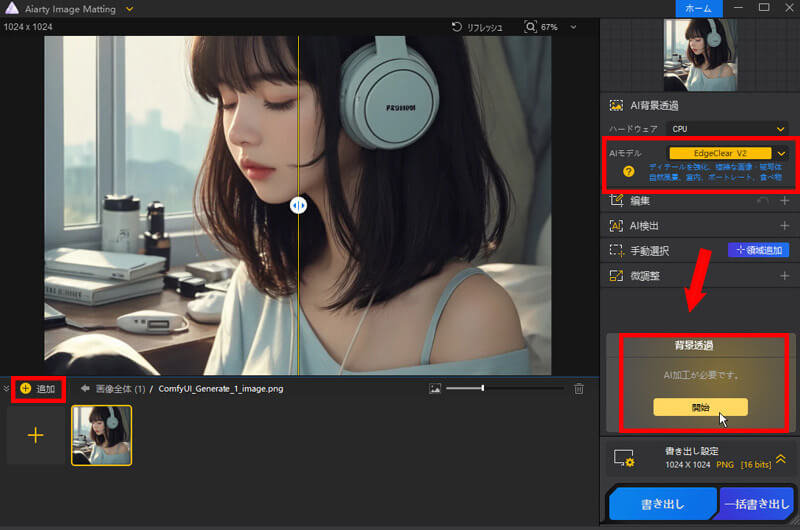The height and width of the screenshot is (530, 800).
Task: Click the 画像全体 (1) breadcrumb
Action: click(x=120, y=389)
